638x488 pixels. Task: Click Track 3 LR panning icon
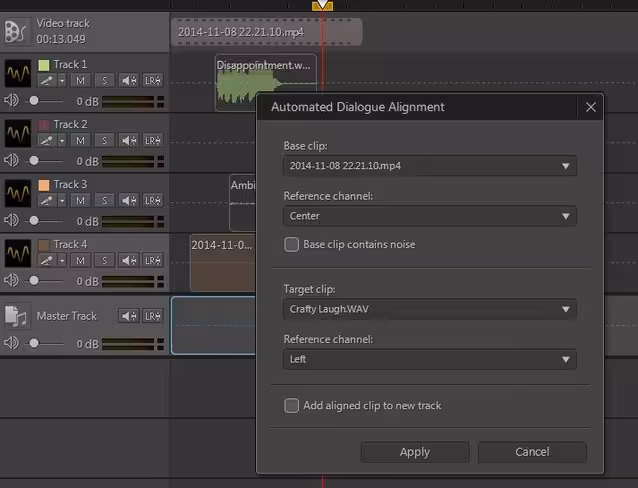(x=153, y=200)
